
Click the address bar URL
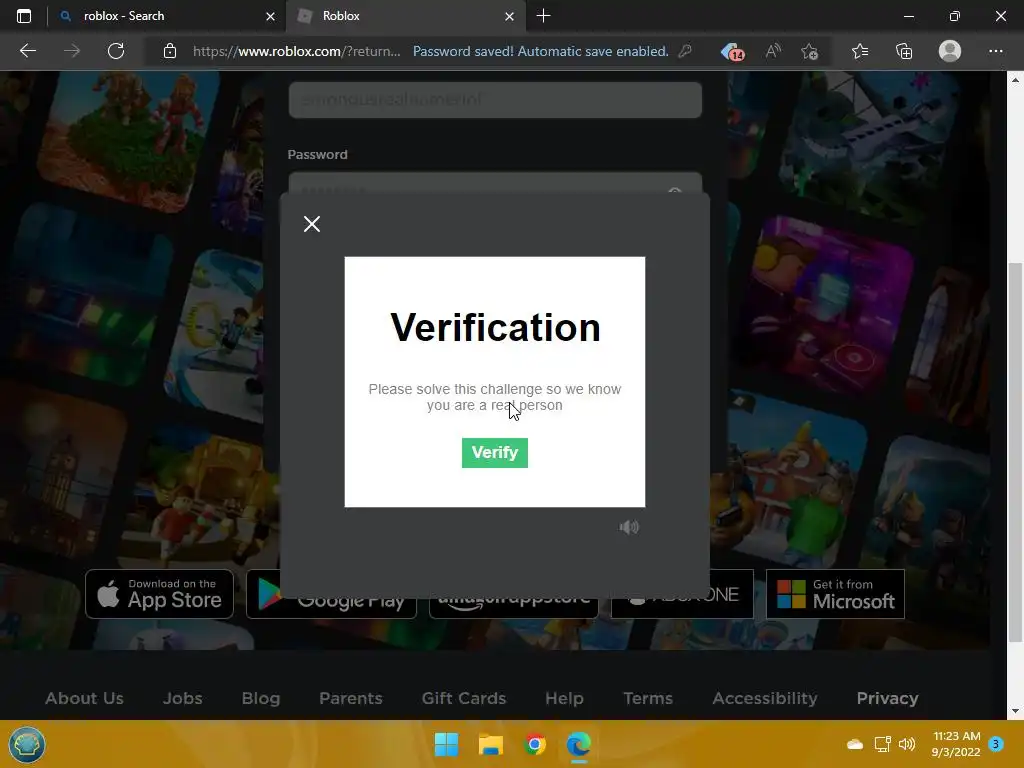297,51
